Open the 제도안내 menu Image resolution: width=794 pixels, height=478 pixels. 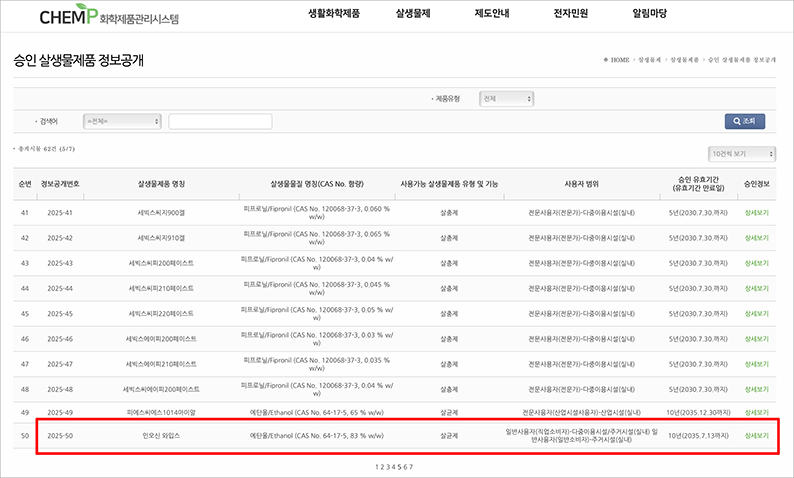click(492, 14)
